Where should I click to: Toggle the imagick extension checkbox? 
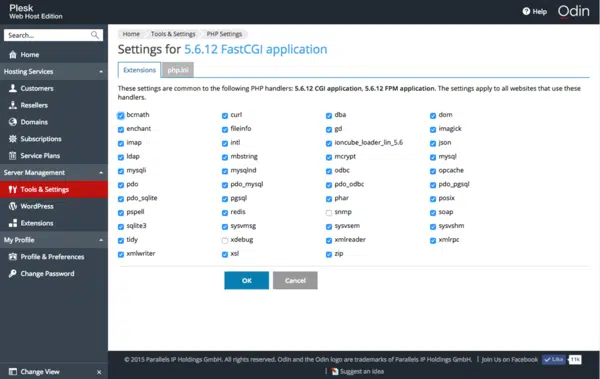point(433,129)
